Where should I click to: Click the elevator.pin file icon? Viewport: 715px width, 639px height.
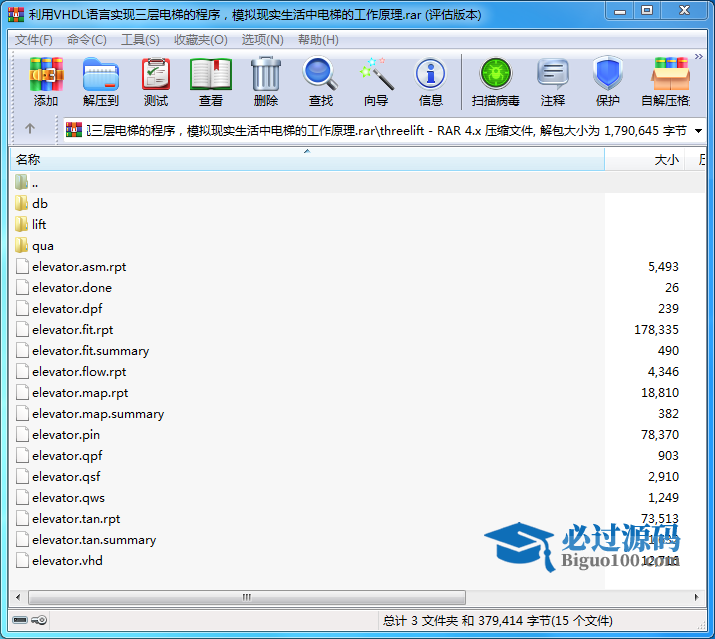click(22, 434)
